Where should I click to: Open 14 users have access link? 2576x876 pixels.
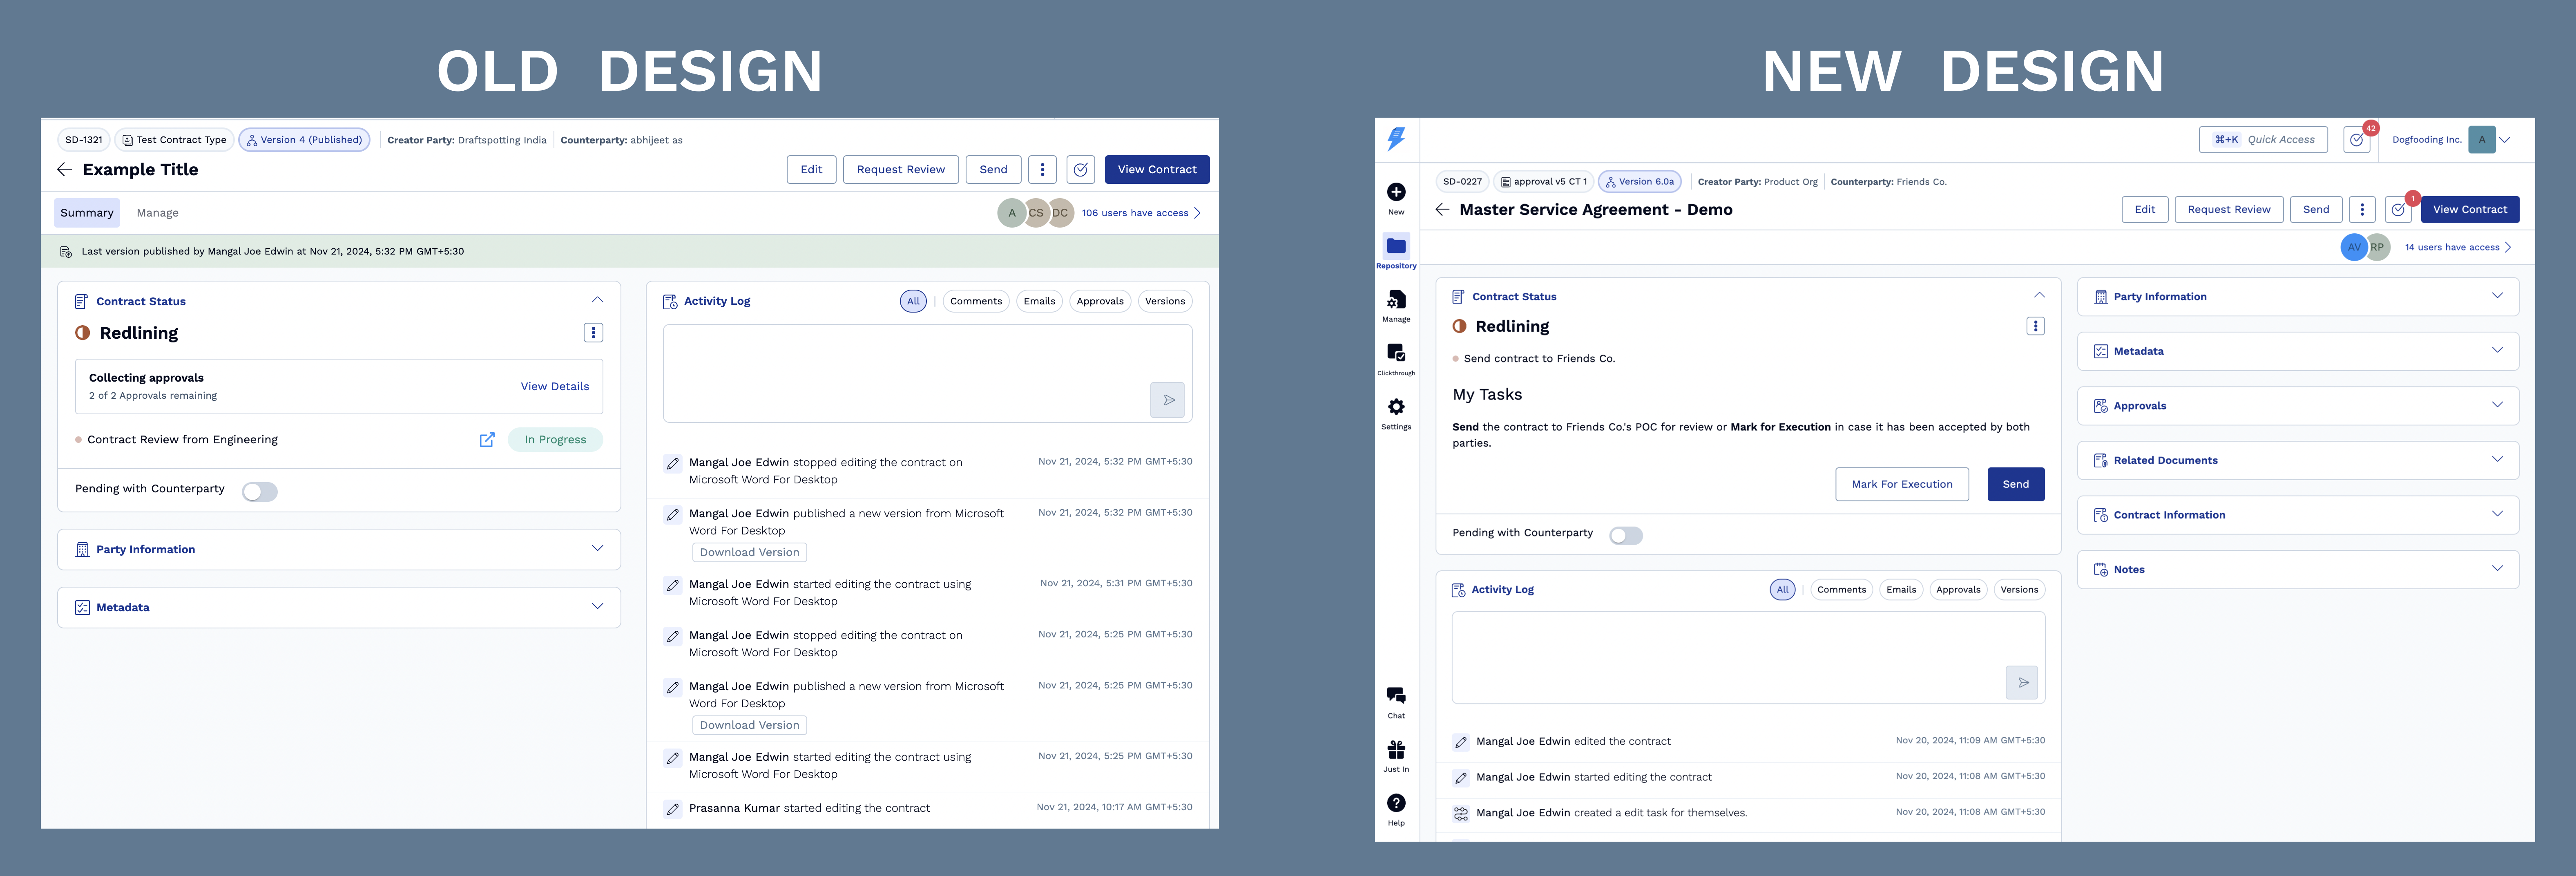[x=2458, y=248]
